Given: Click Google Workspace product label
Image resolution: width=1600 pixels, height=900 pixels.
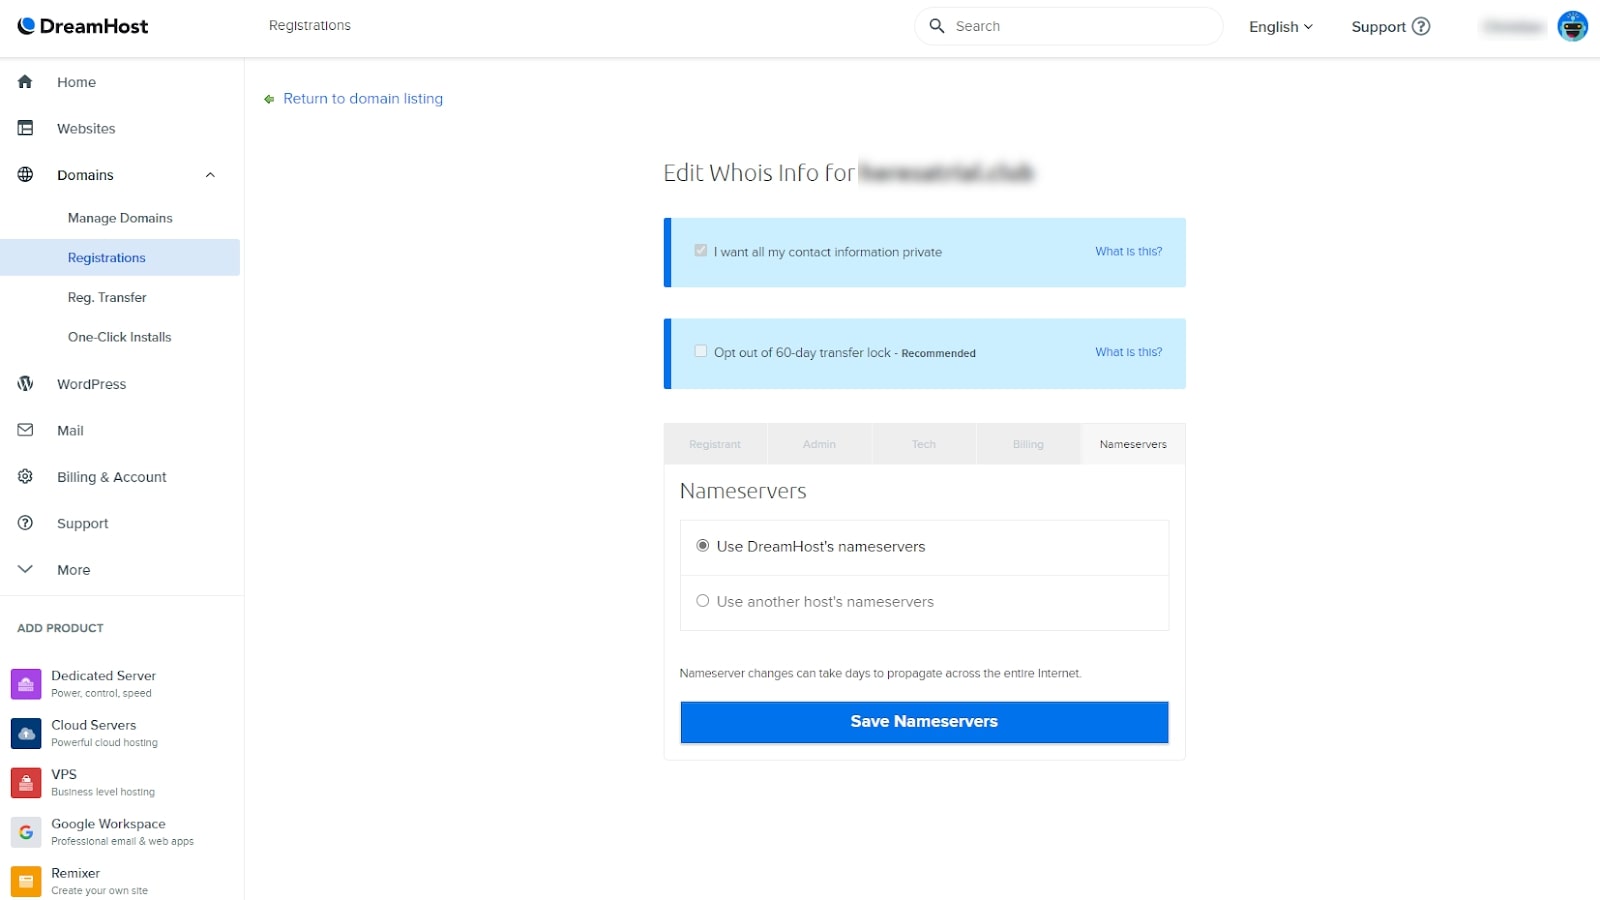Looking at the screenshot, I should 108,824.
